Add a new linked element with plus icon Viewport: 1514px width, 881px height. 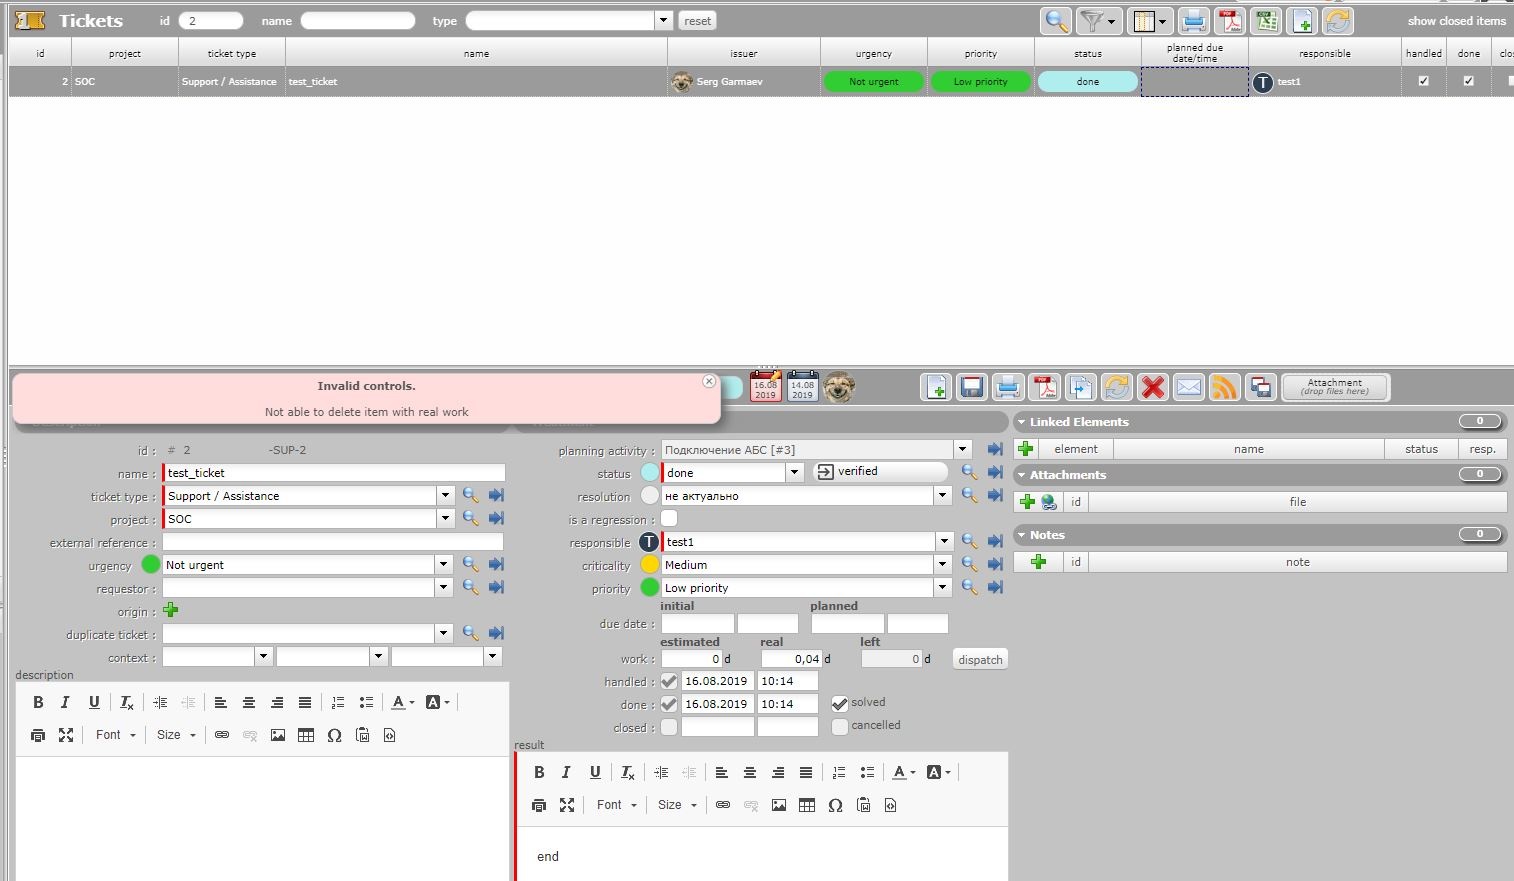coord(1025,449)
